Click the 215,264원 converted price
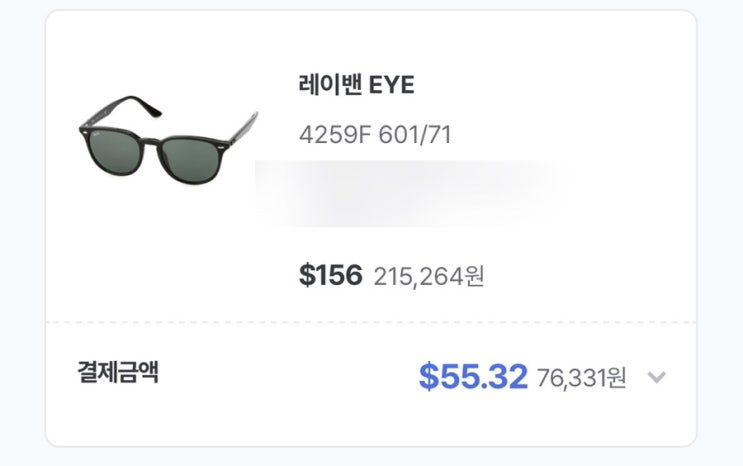743x466 pixels. click(x=428, y=276)
